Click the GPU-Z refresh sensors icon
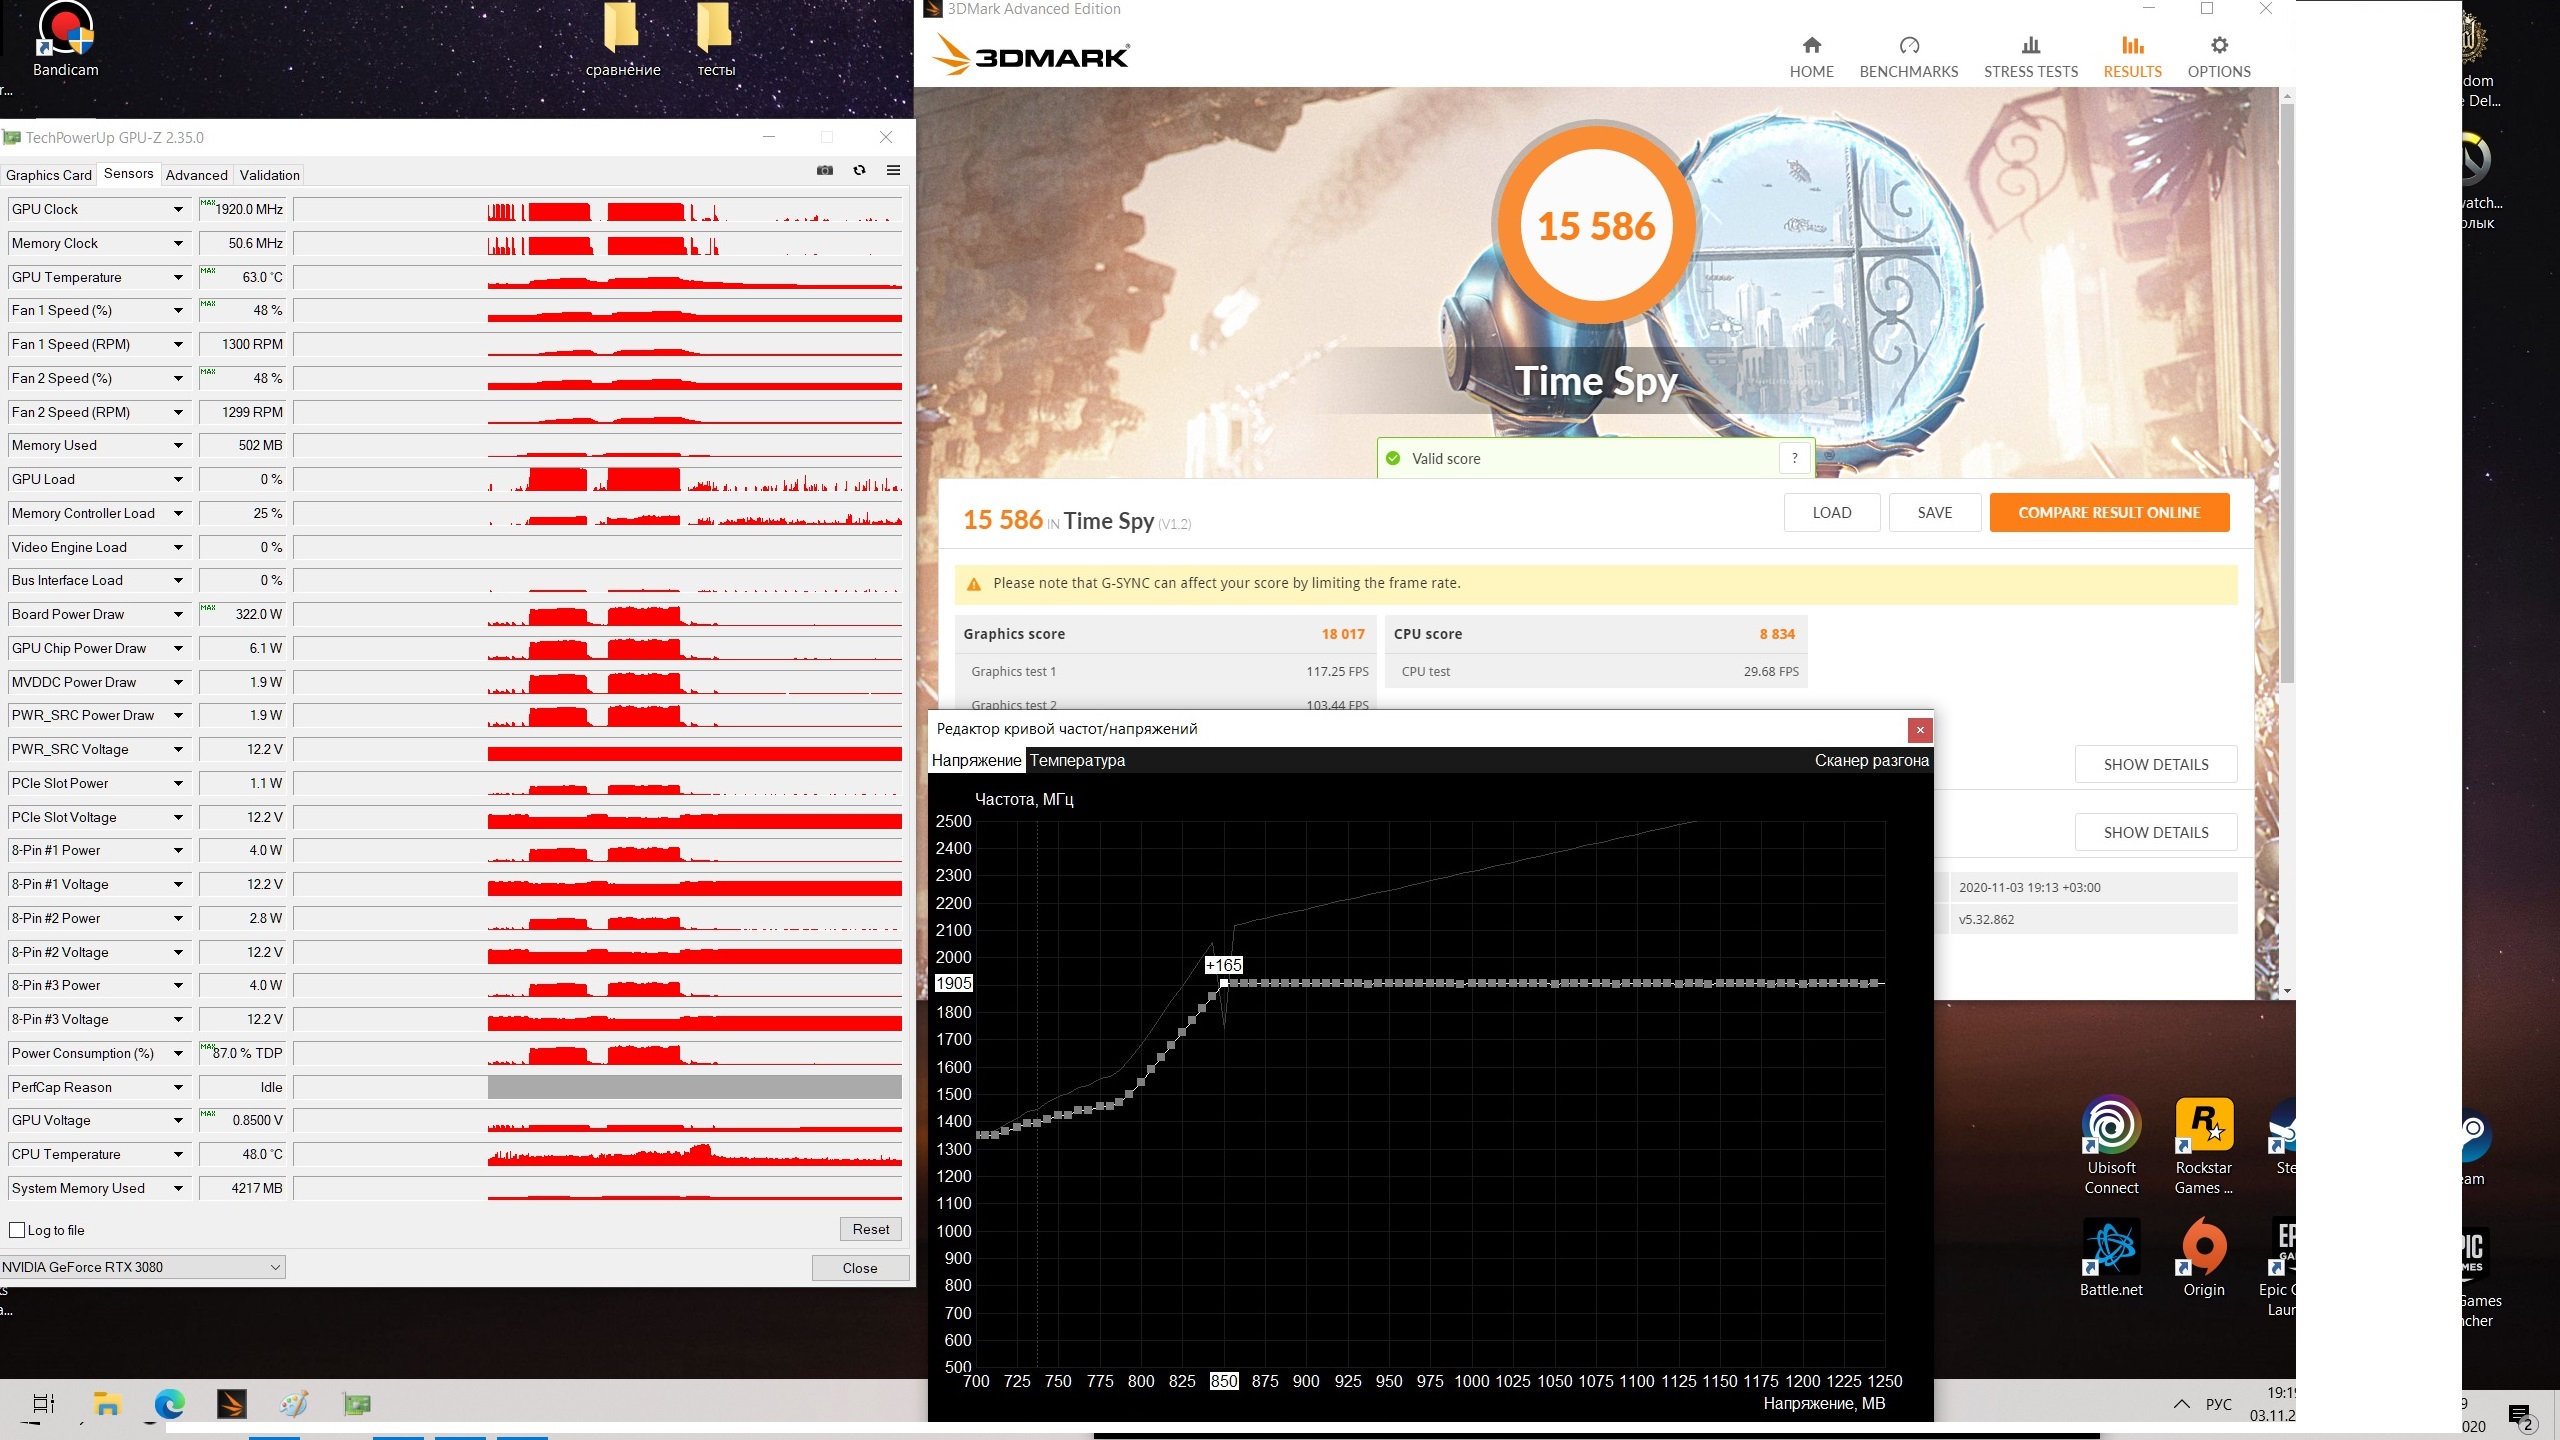The image size is (2560, 1440). tap(859, 171)
